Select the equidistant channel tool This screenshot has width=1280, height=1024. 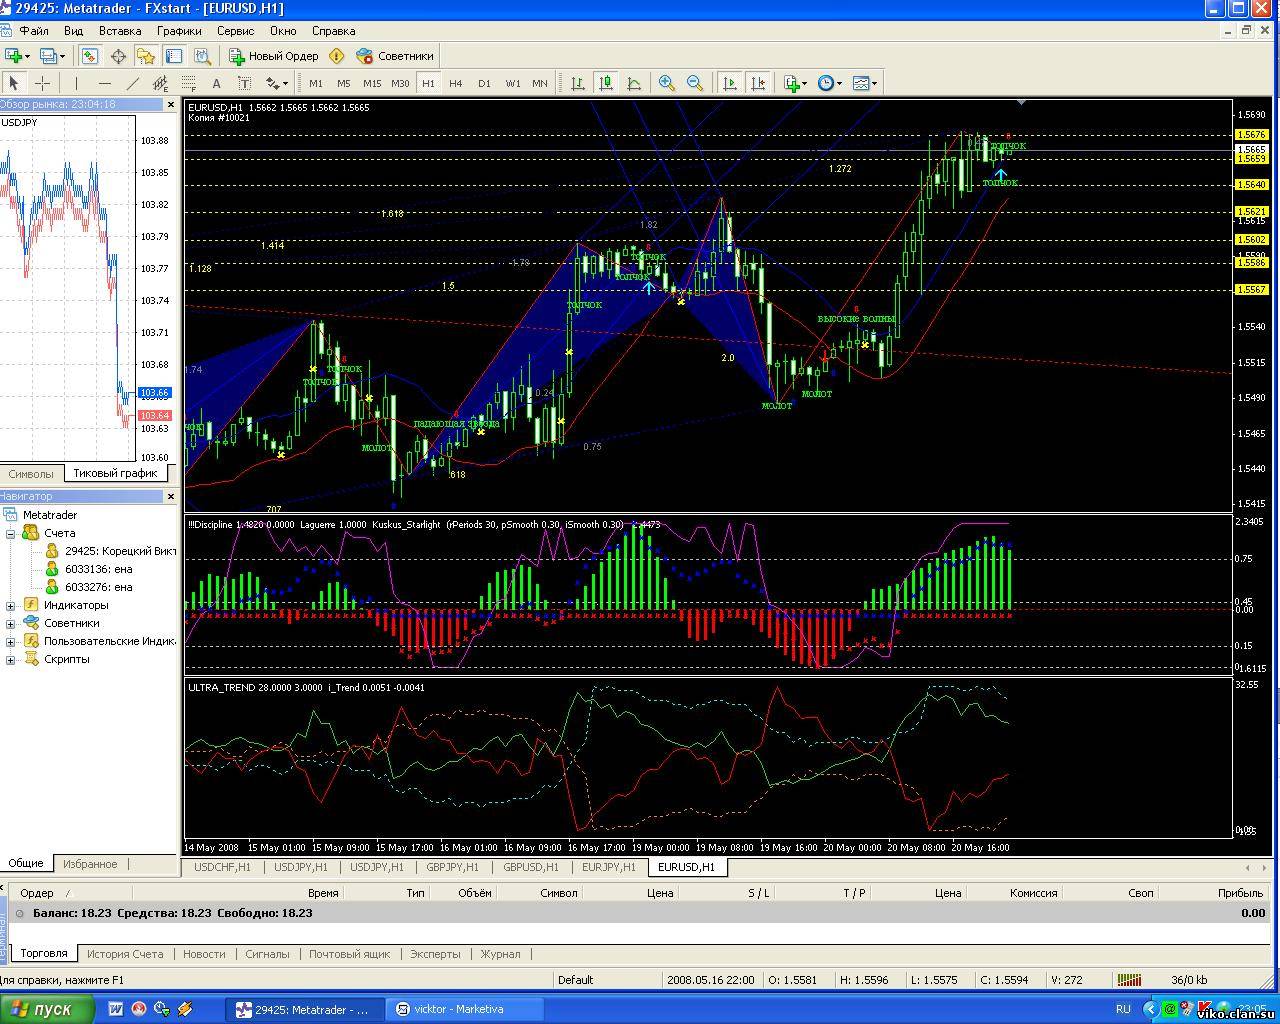tap(160, 83)
